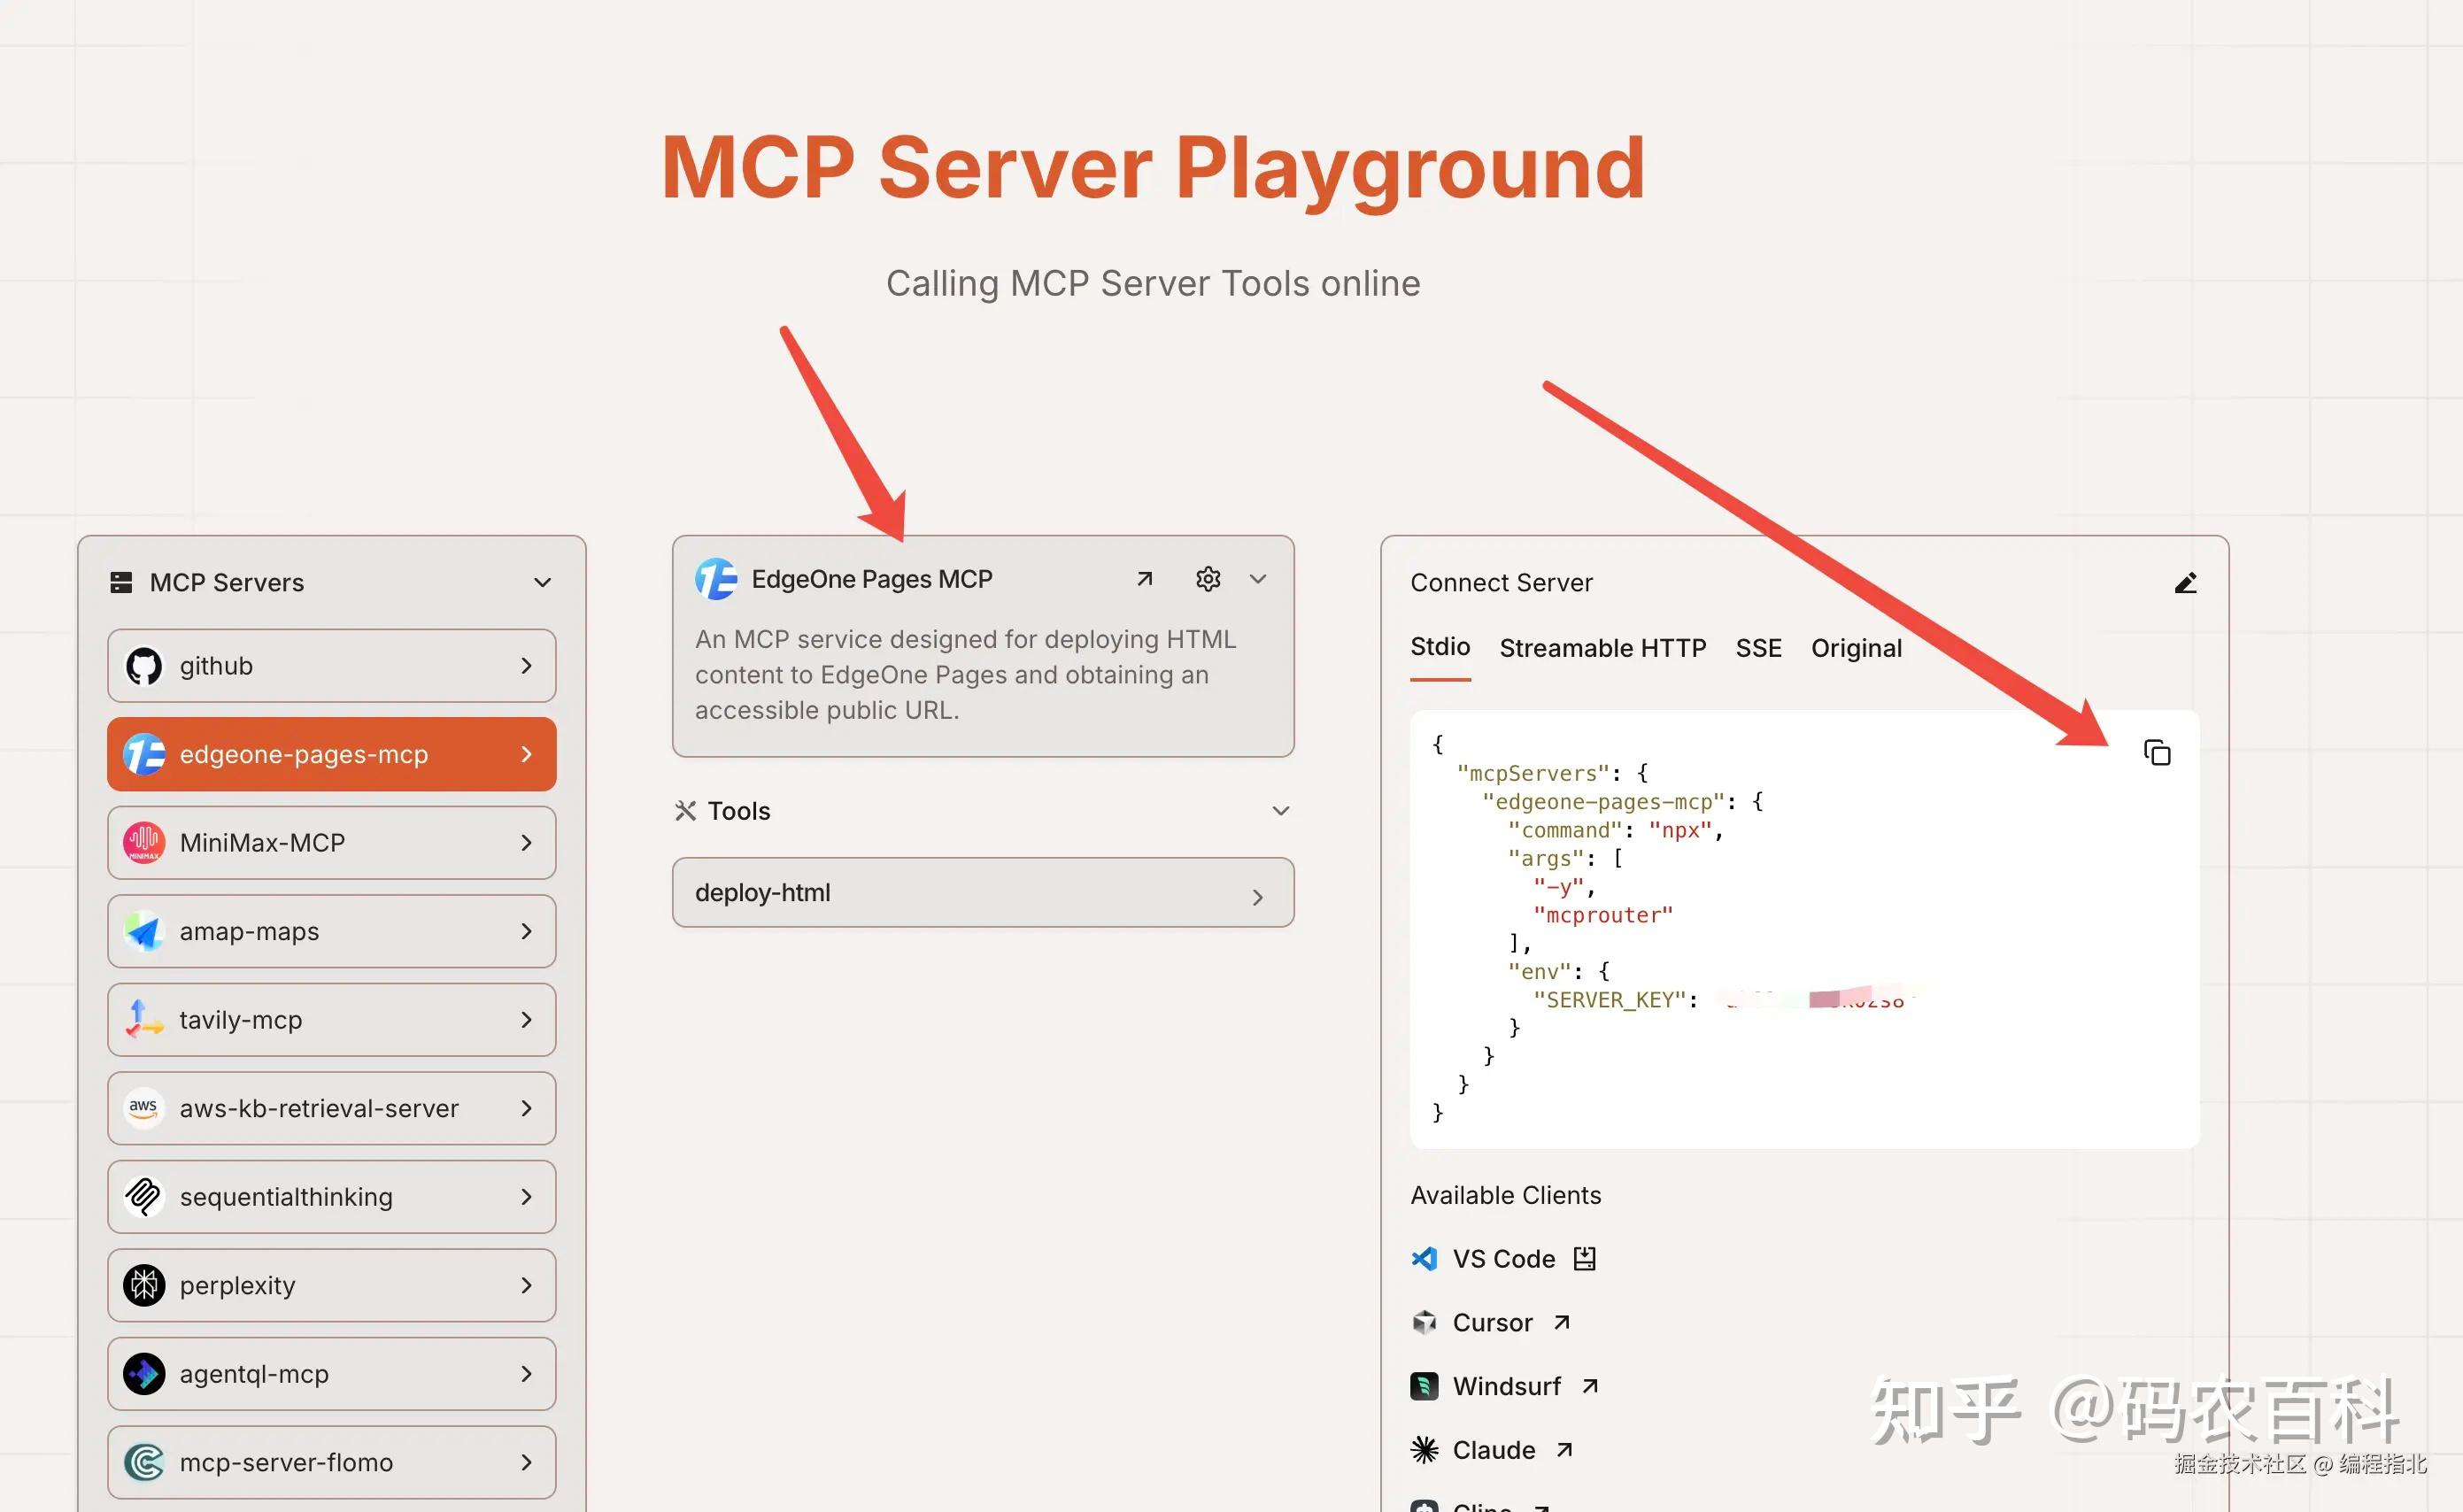
Task: Launch Cursor client link
Action: pyautogui.click(x=1492, y=1322)
